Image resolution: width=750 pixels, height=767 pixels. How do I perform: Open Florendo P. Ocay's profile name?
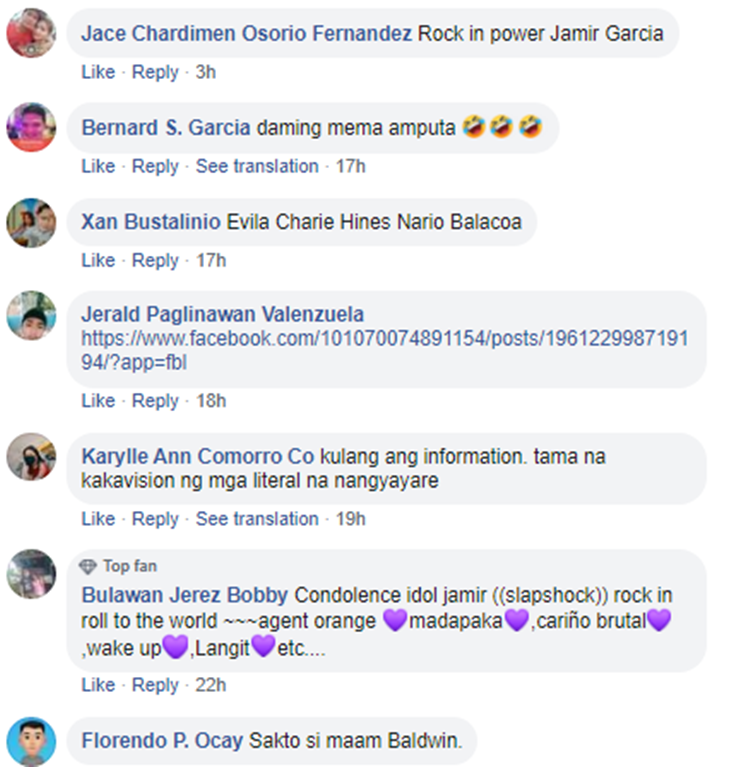[162, 741]
